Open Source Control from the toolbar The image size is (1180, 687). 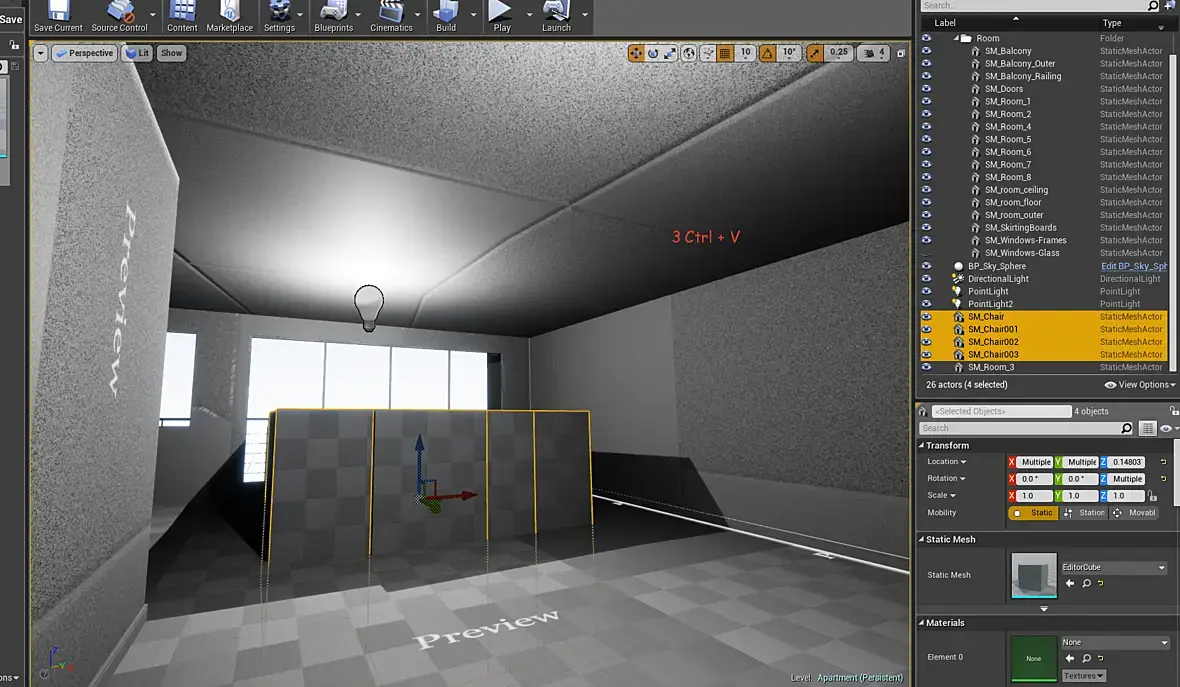[x=119, y=17]
